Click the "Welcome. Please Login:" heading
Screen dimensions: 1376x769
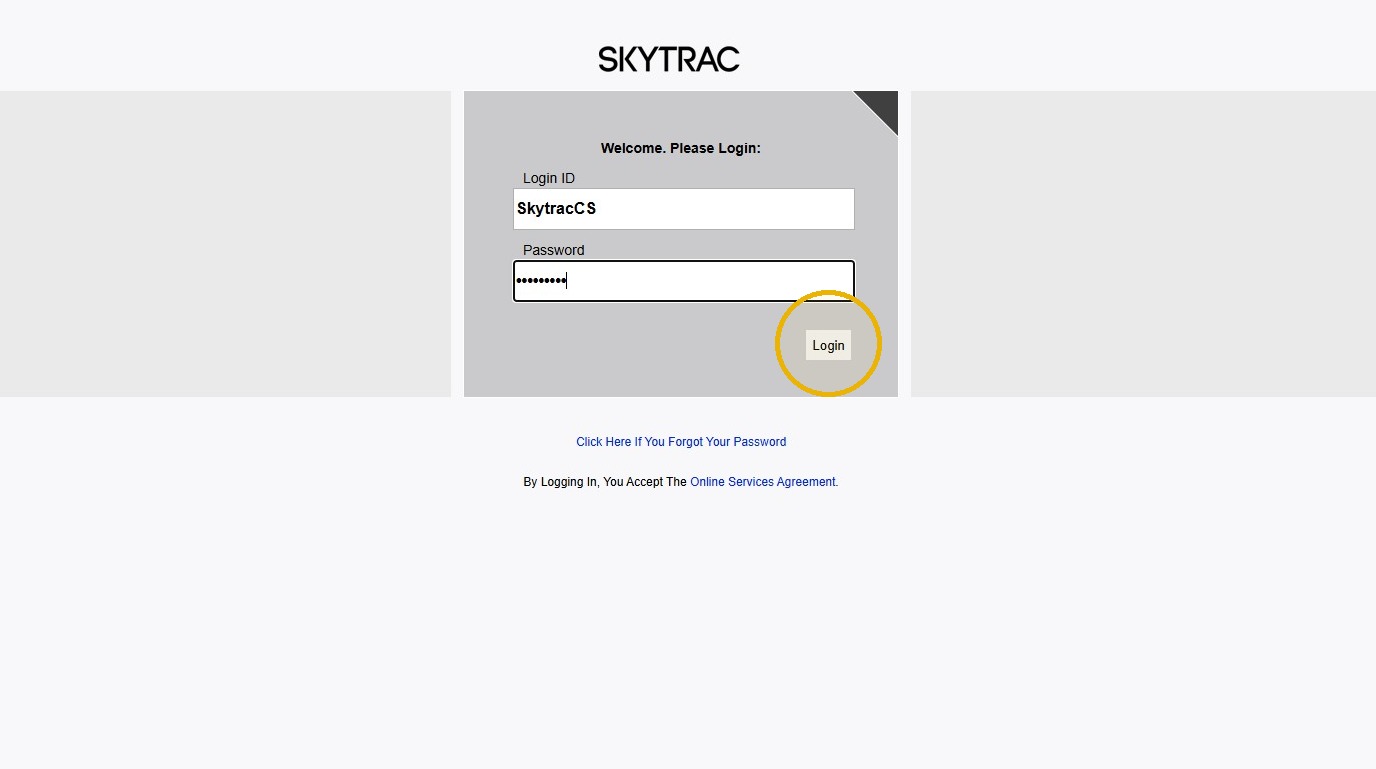pyautogui.click(x=681, y=148)
